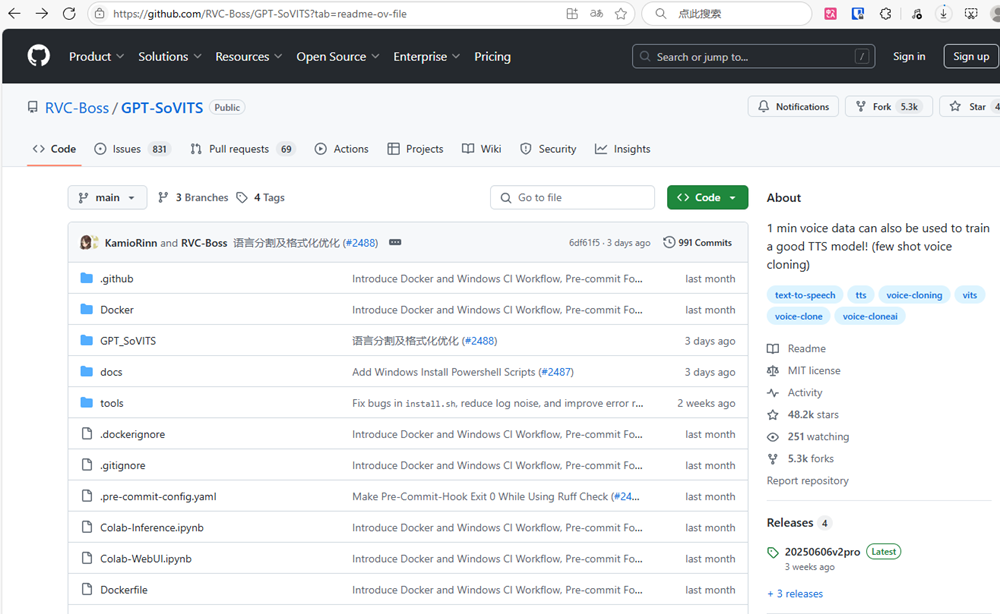Open the .pre-commit-config.yaml file
This screenshot has height=614, width=1000.
tap(158, 496)
